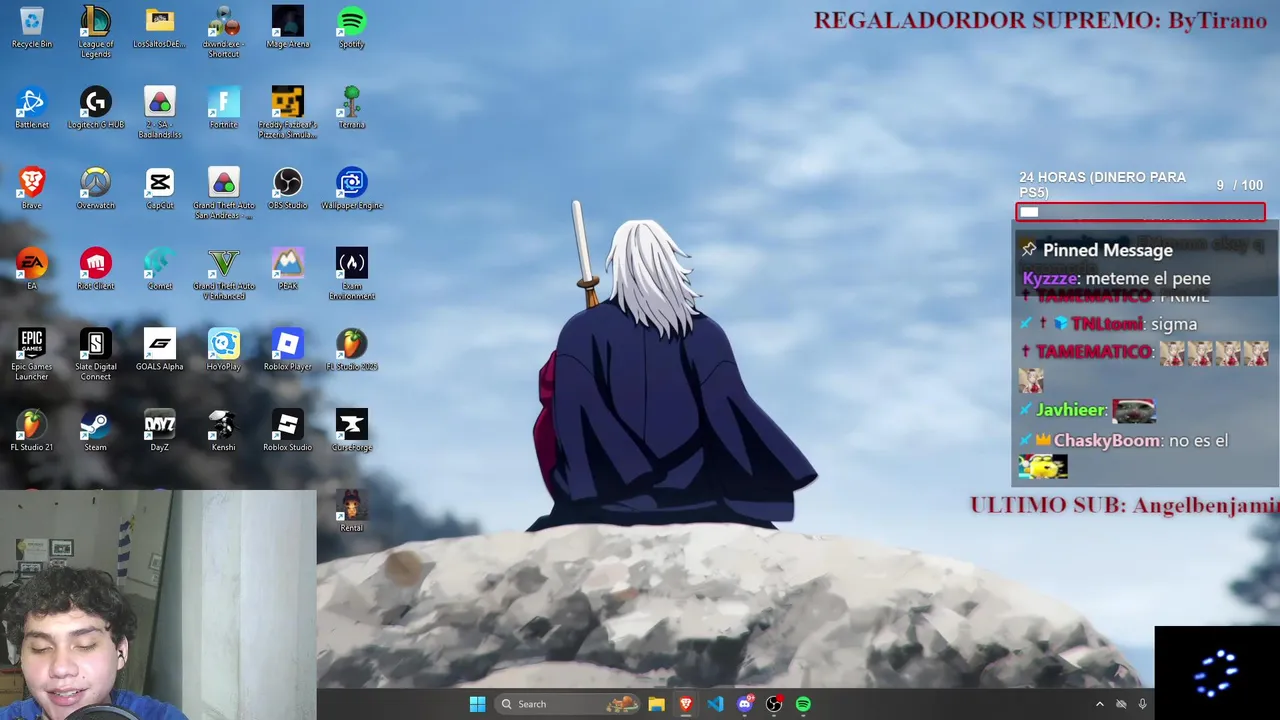The width and height of the screenshot is (1280, 720).
Task: Open the Brave browser desktop shortcut
Action: (x=32, y=189)
